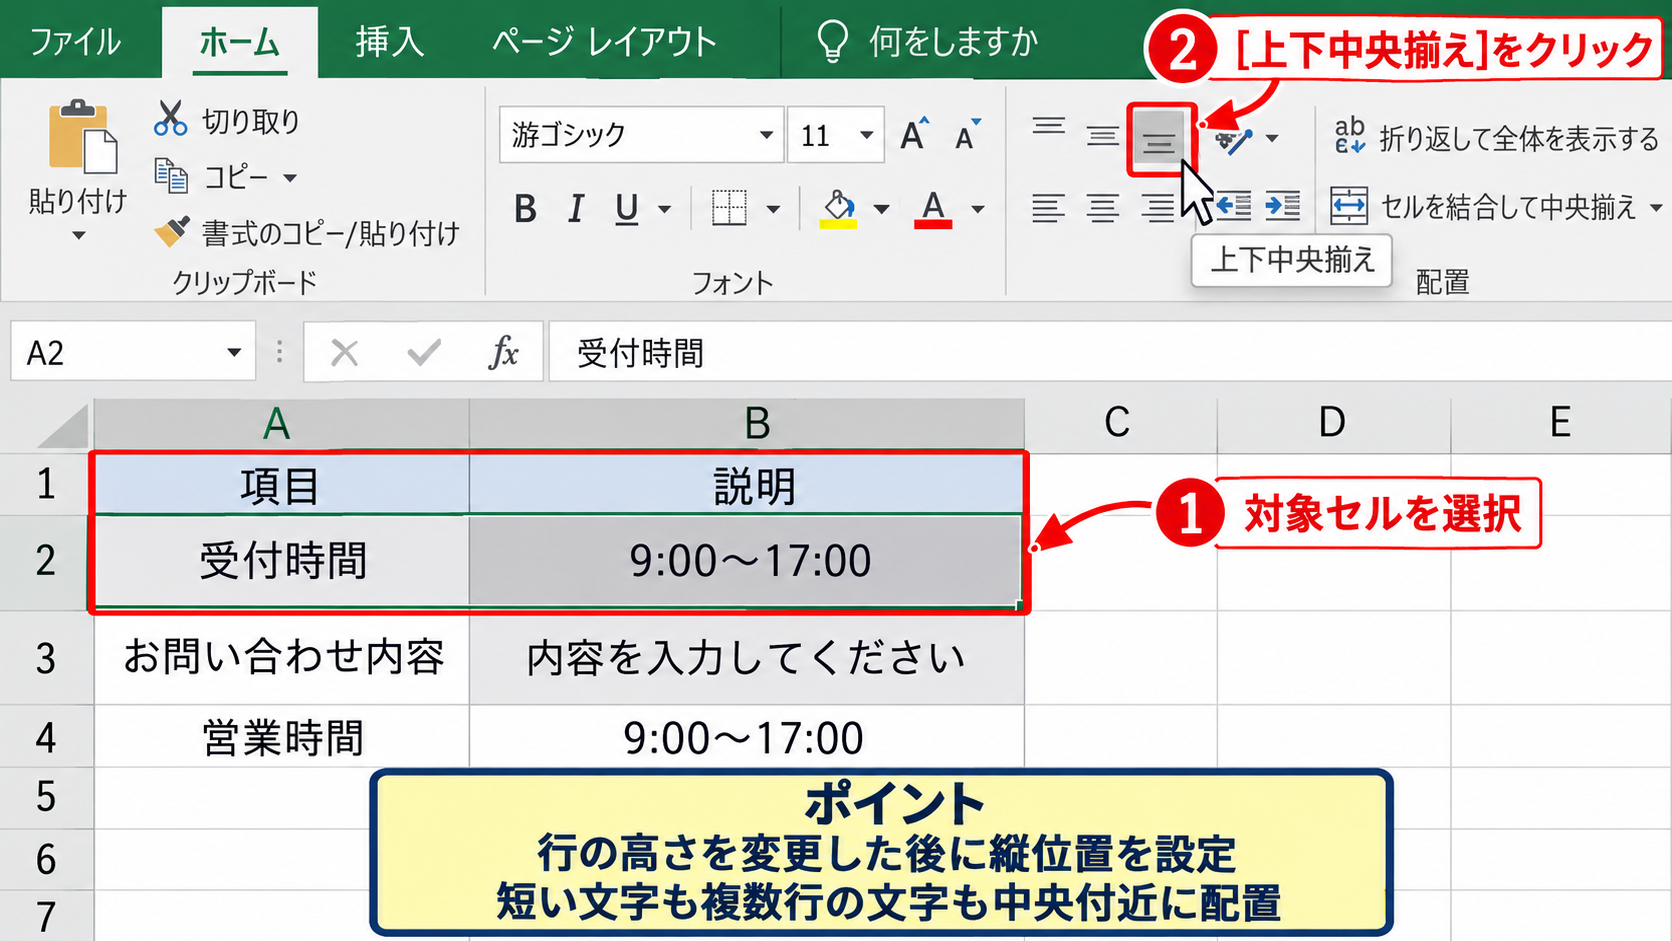Select column C header
This screenshot has width=1672, height=941.
pos(1120,424)
